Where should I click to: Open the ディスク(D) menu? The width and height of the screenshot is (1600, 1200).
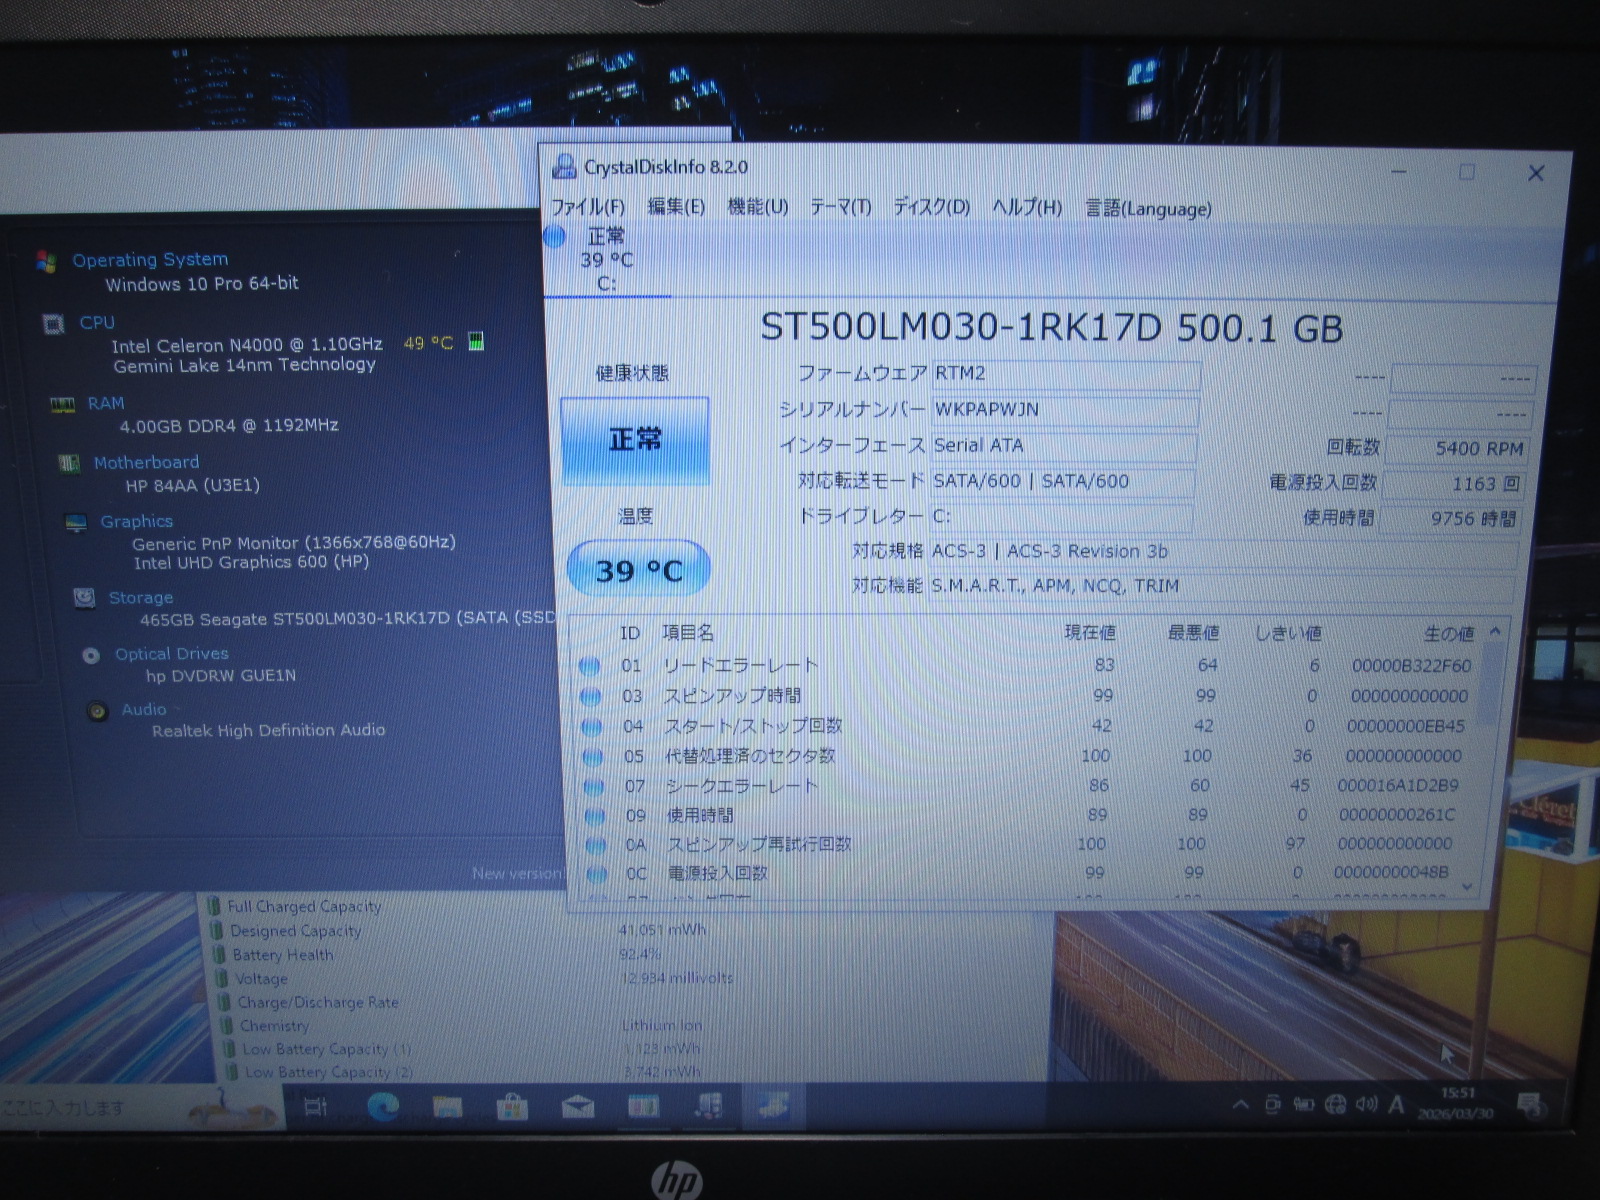(931, 207)
